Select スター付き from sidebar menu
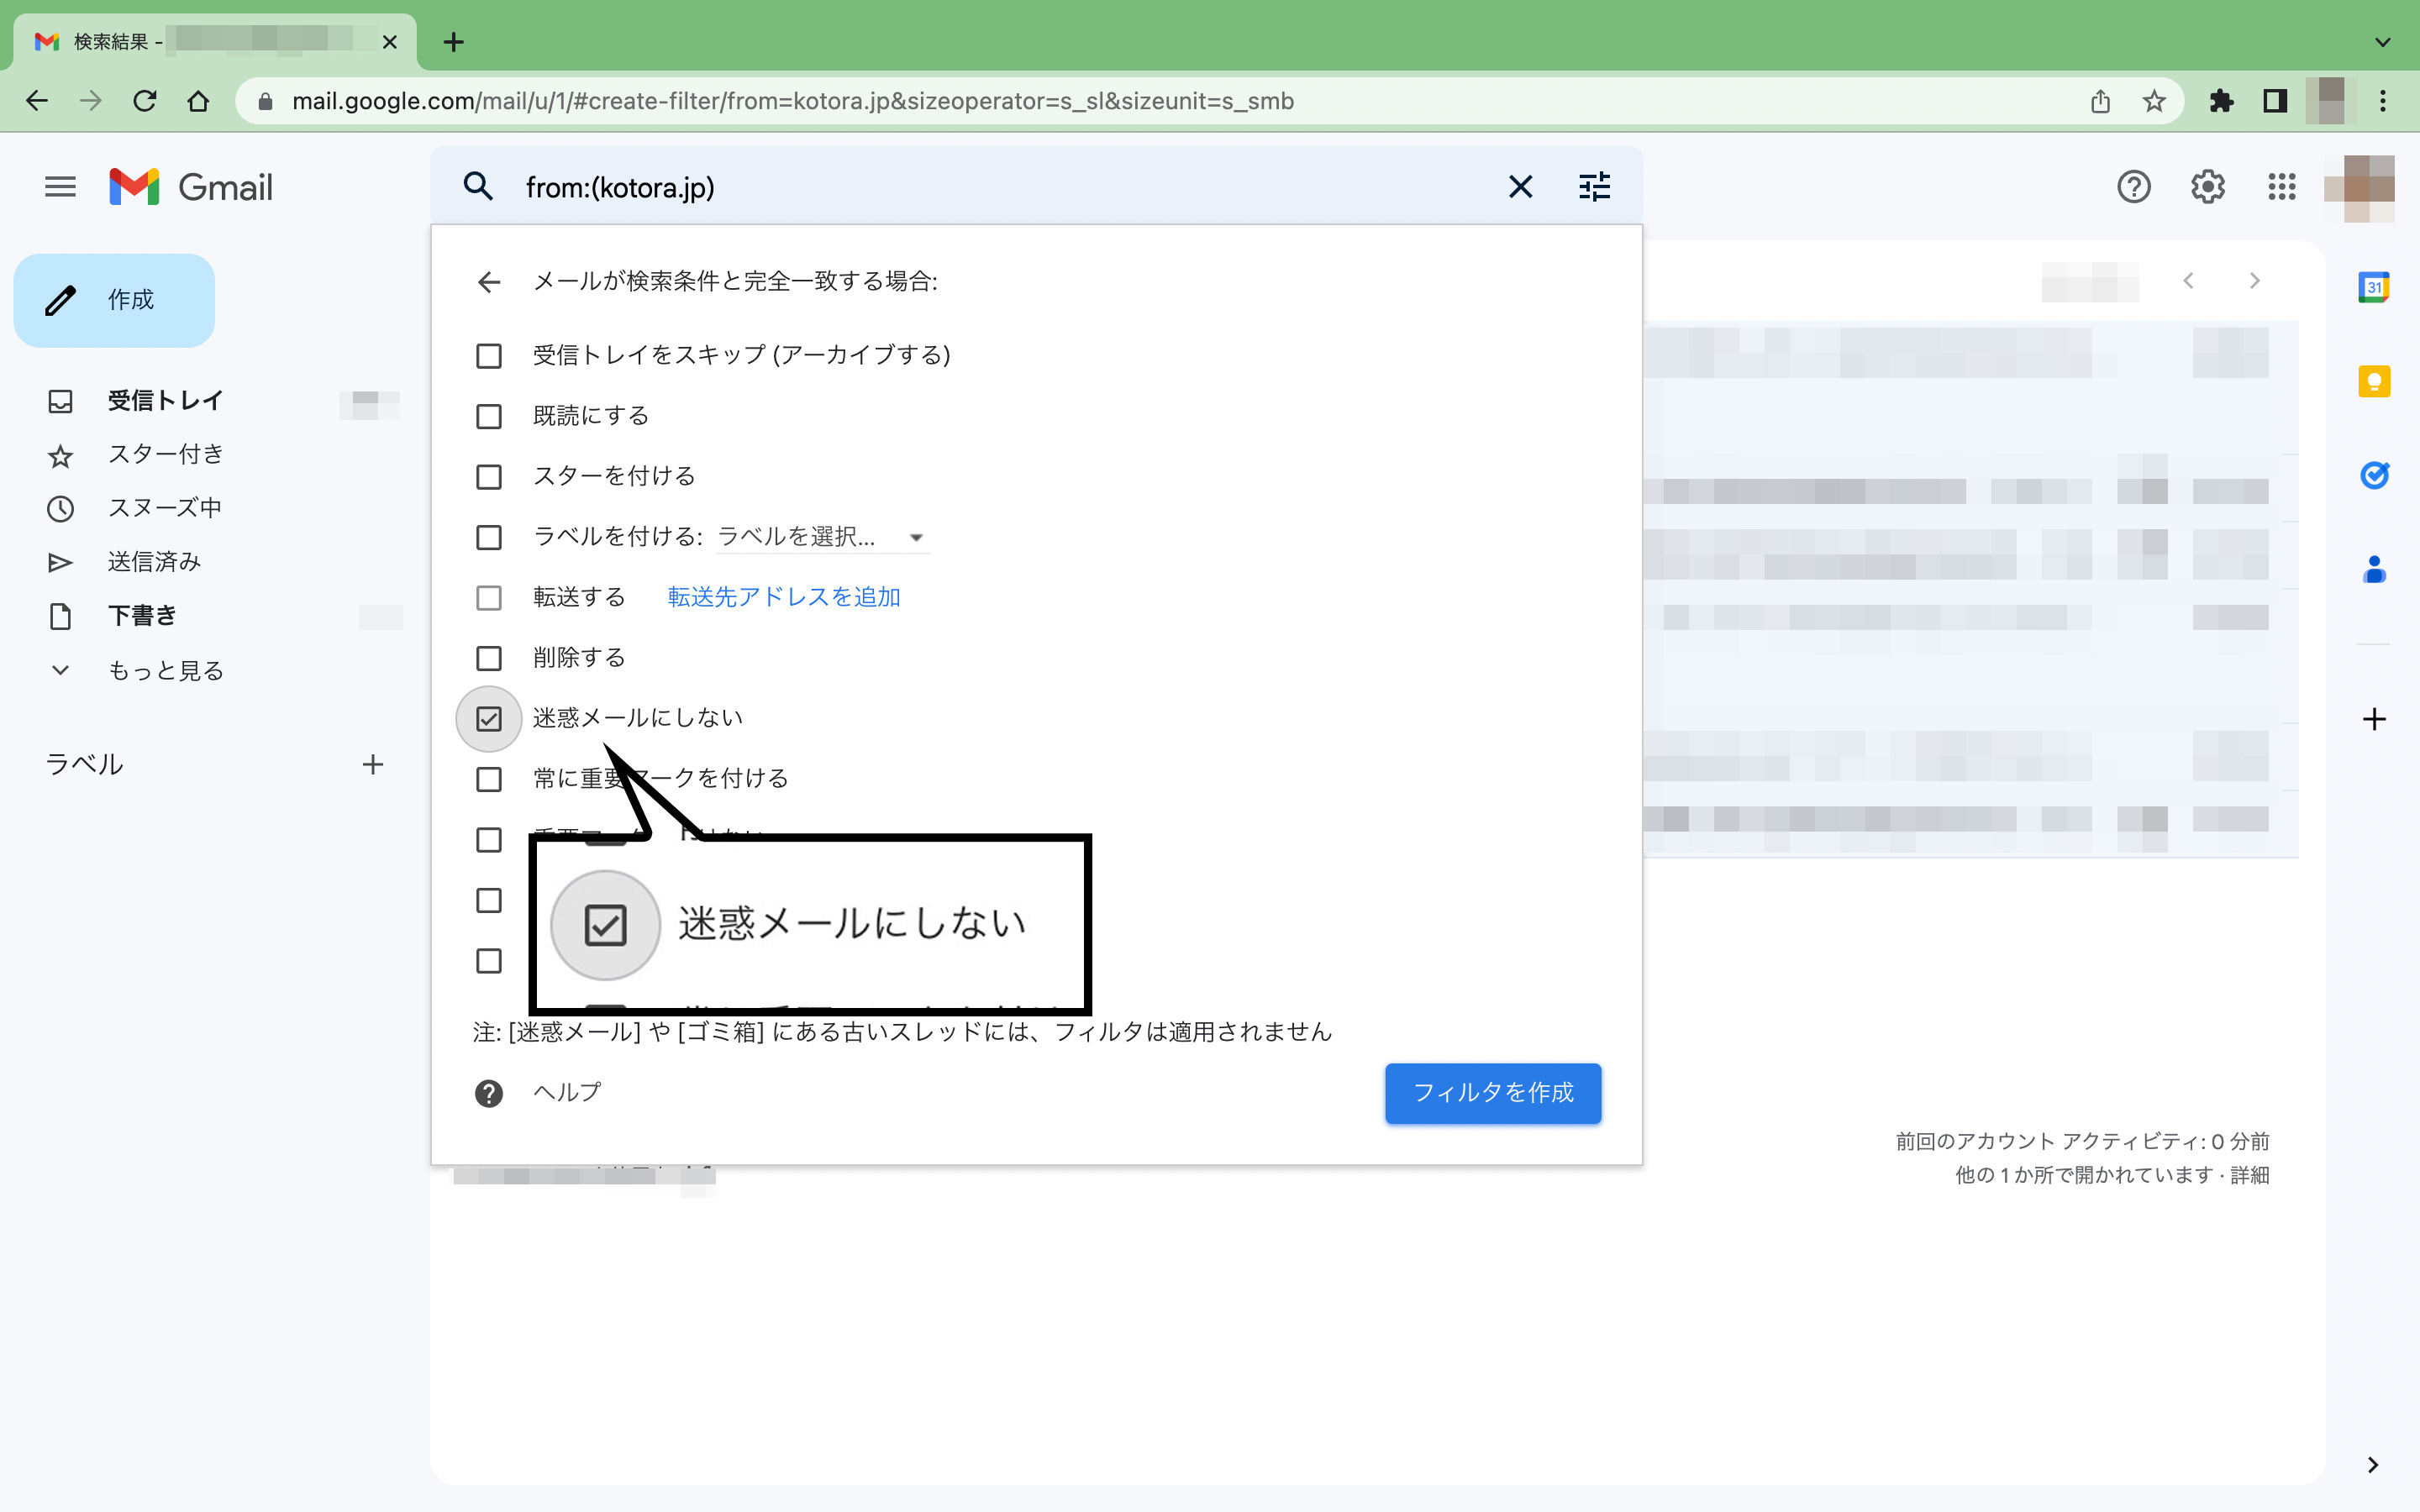 (x=164, y=454)
